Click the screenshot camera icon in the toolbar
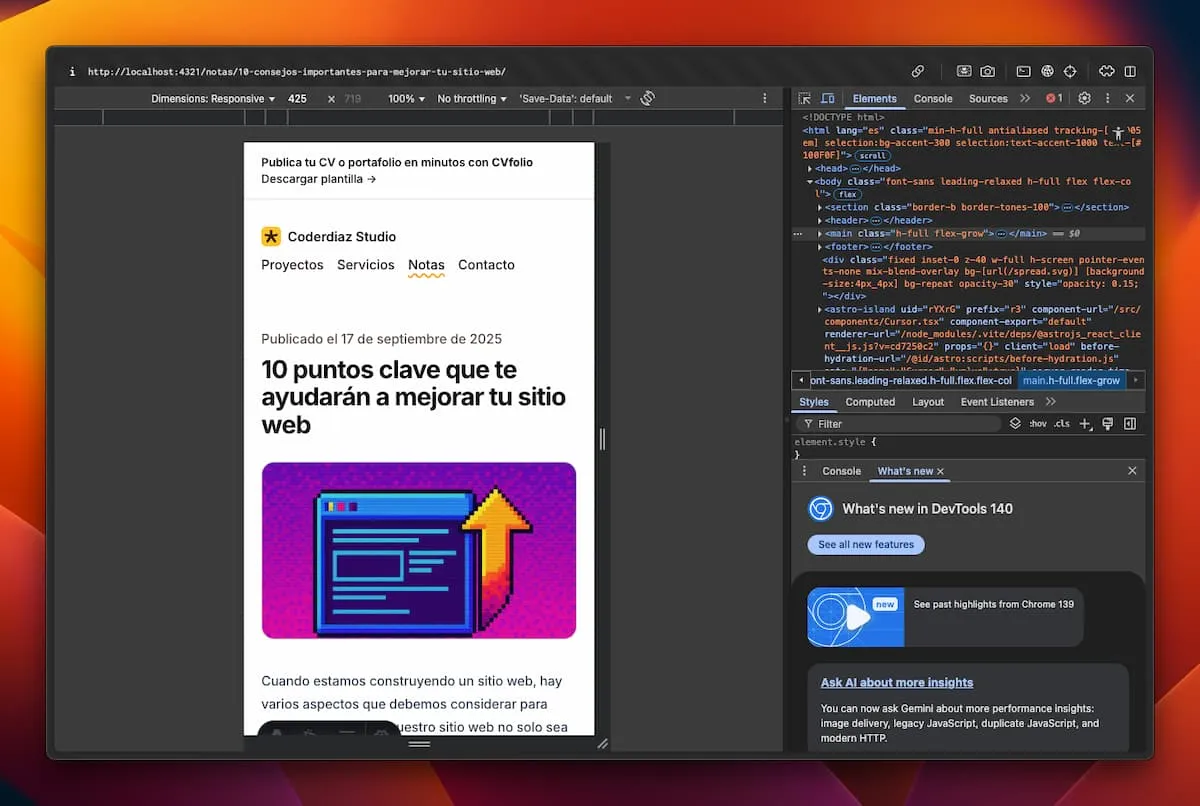Viewport: 1200px width, 806px height. [x=987, y=71]
